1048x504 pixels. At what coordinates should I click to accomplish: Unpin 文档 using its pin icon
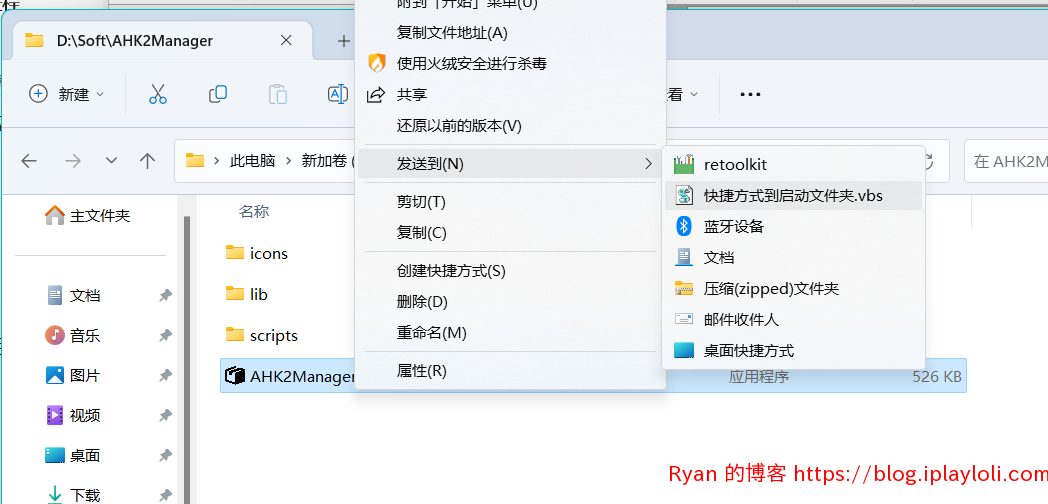(165, 295)
